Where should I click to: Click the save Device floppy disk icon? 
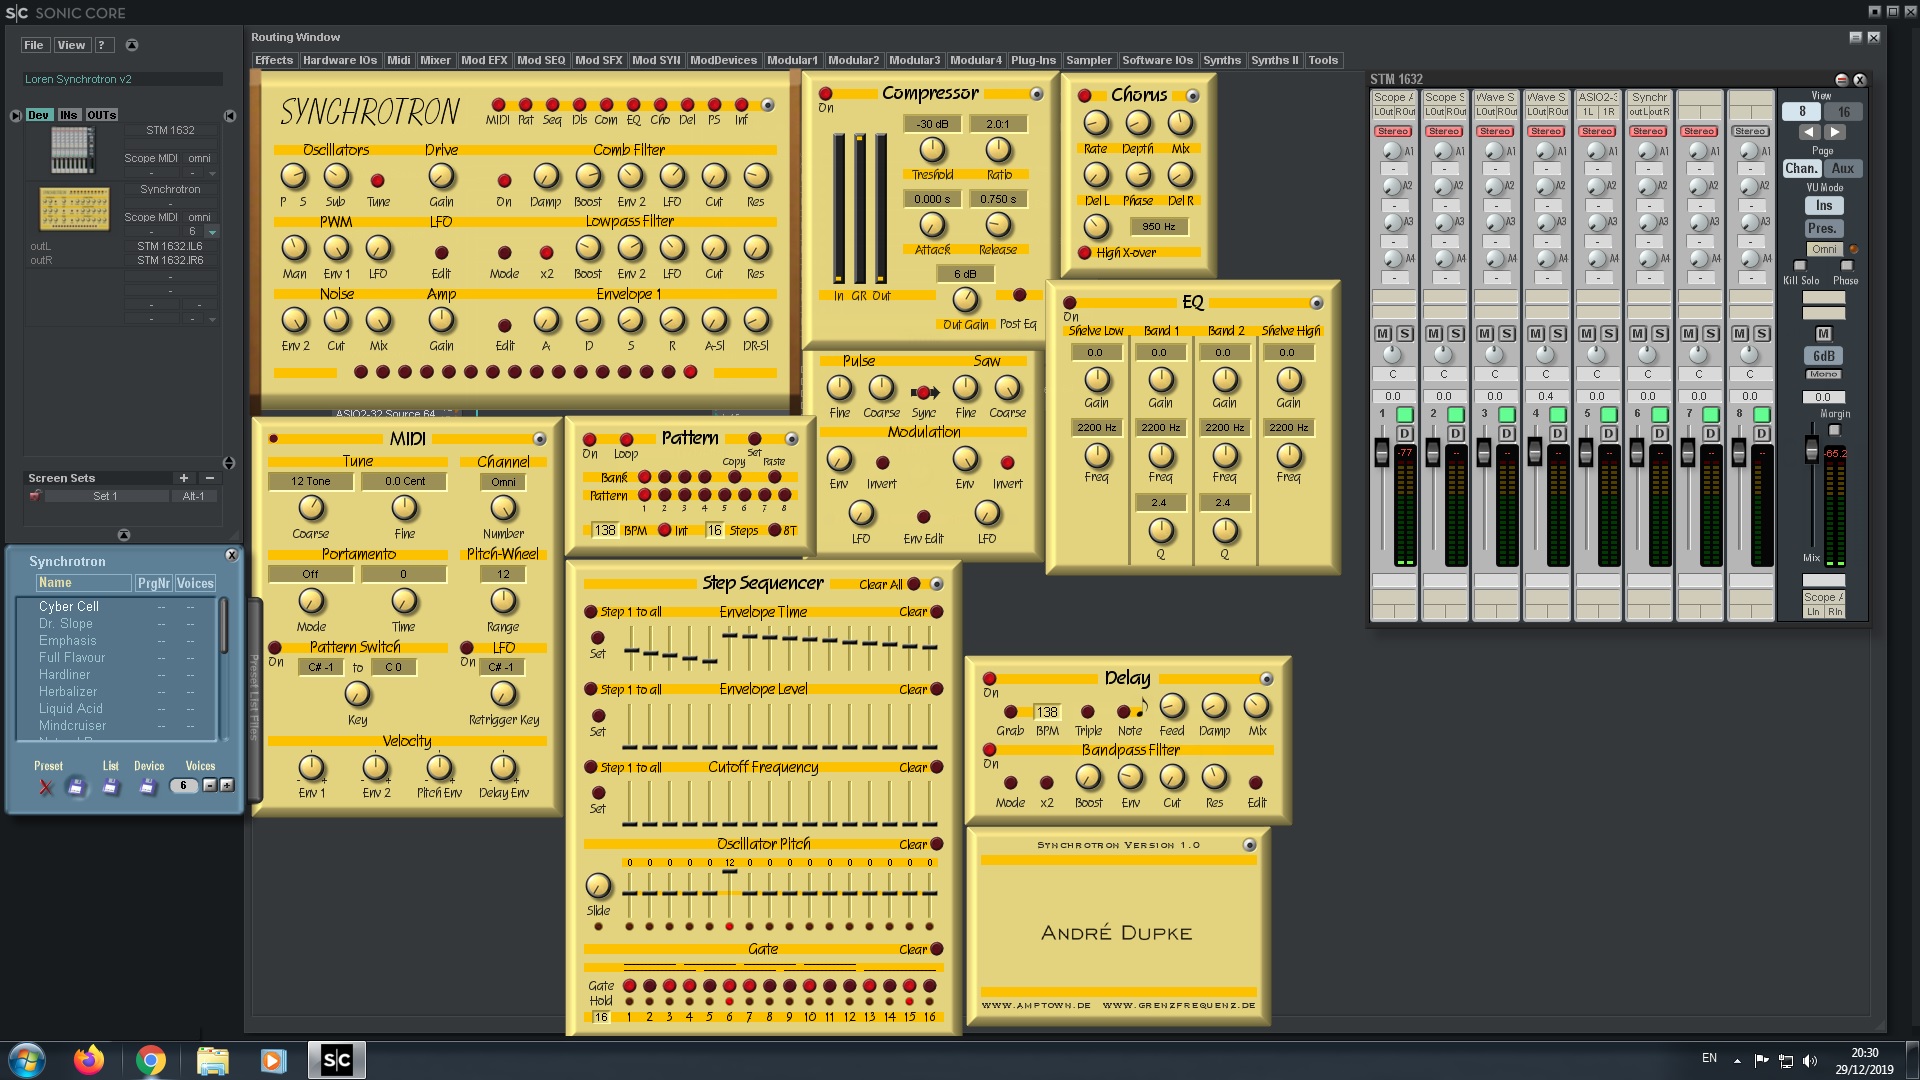(148, 787)
